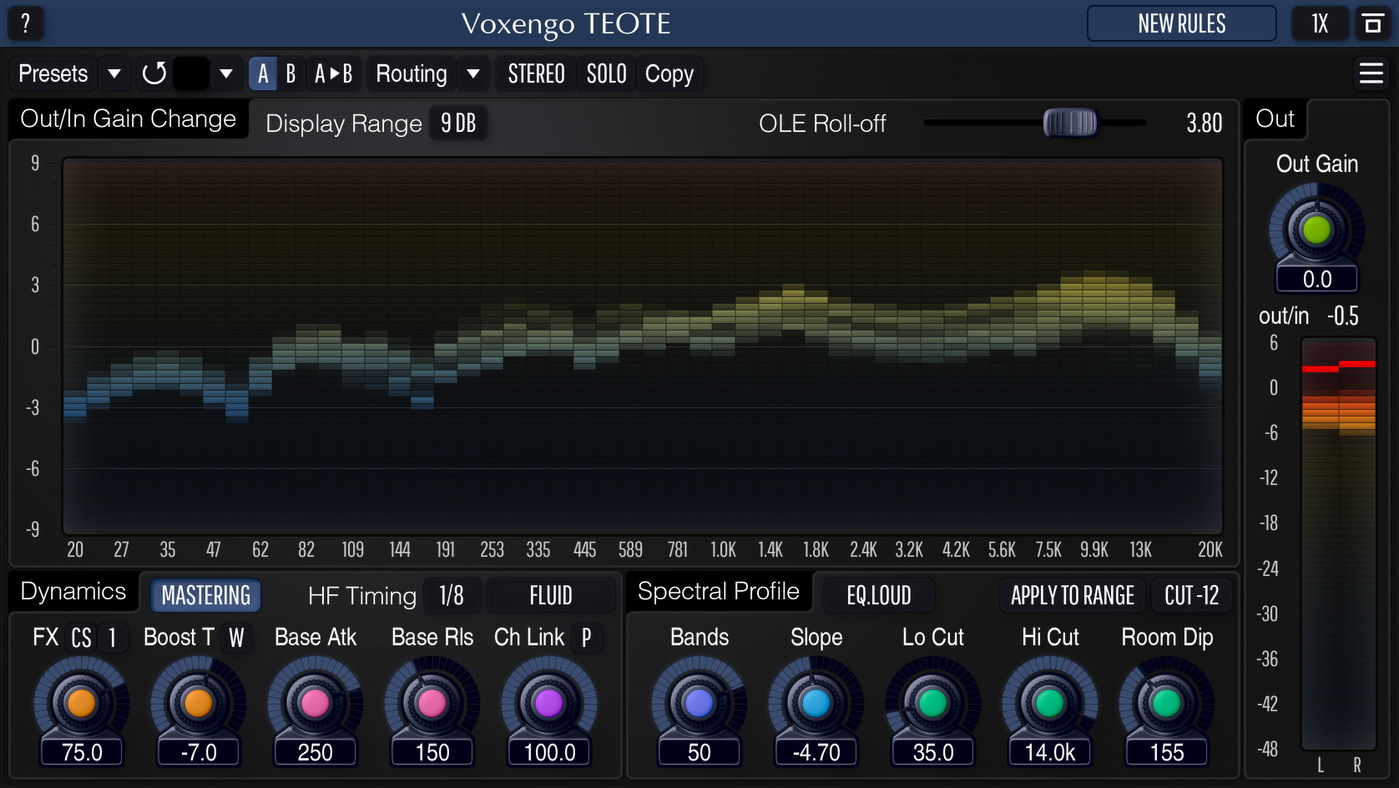
Task: Click the Lo Cut knob
Action: pos(933,703)
